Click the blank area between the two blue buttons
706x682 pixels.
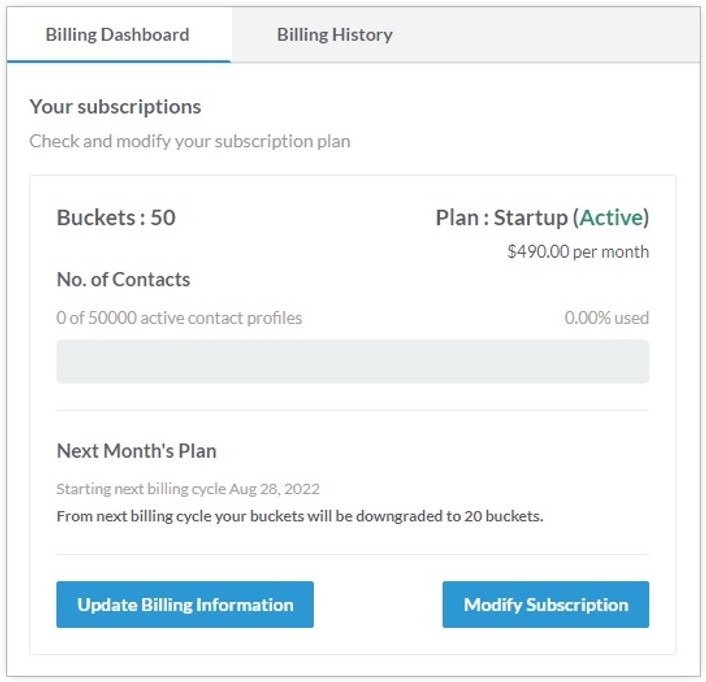[378, 604]
